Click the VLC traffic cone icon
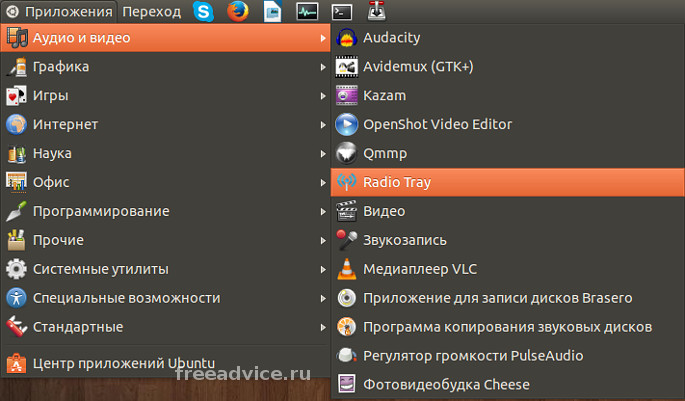 pyautogui.click(x=346, y=269)
